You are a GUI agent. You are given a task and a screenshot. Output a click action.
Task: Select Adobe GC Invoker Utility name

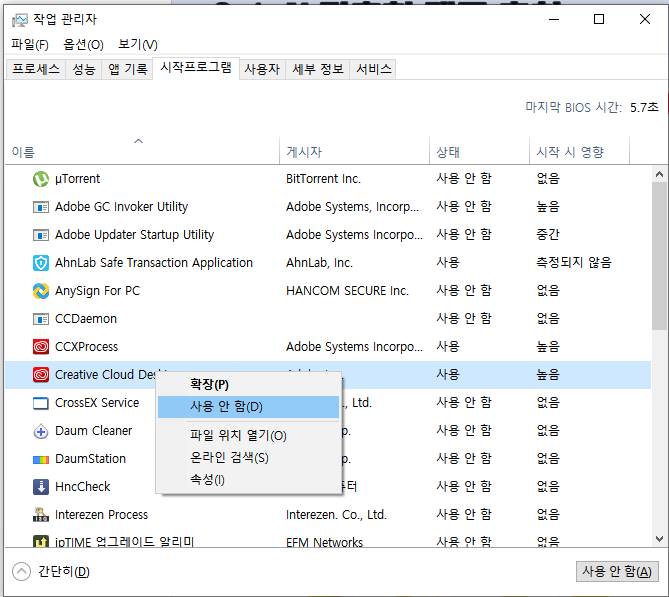(122, 207)
